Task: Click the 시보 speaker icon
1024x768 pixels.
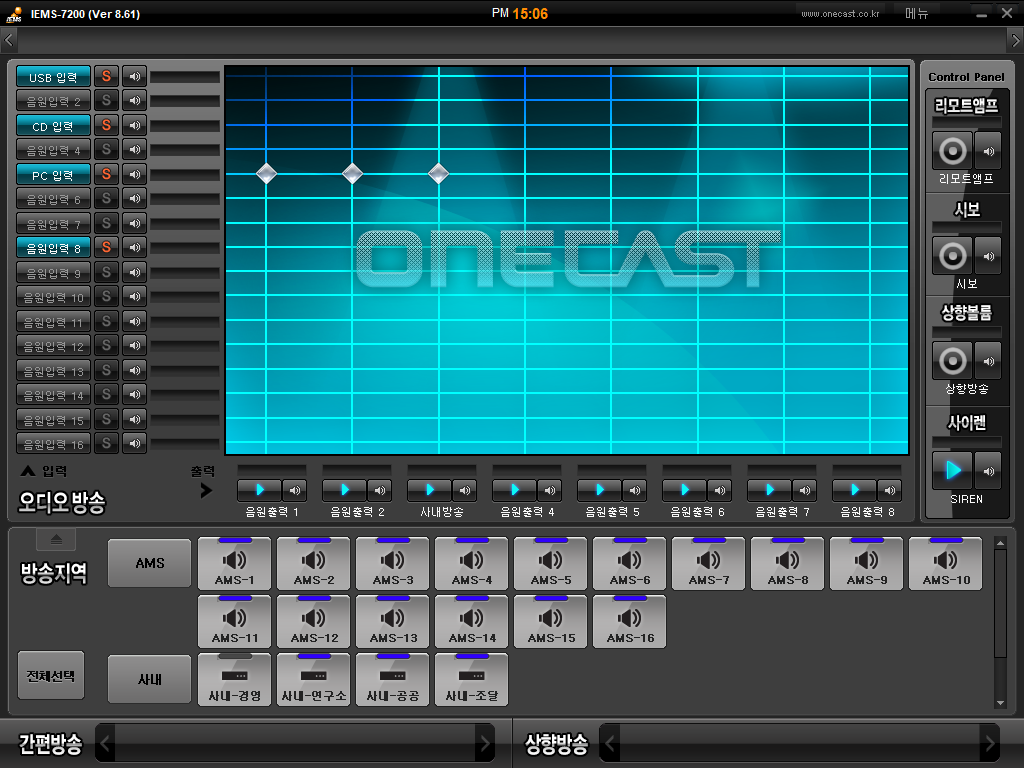Action: pos(988,255)
